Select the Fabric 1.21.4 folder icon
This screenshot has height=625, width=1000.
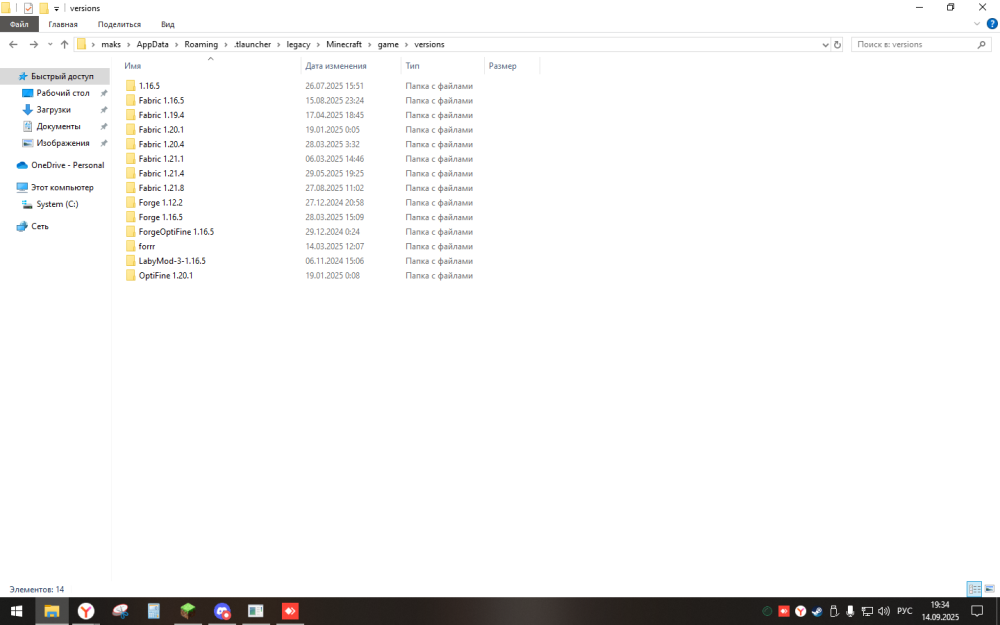click(131, 173)
